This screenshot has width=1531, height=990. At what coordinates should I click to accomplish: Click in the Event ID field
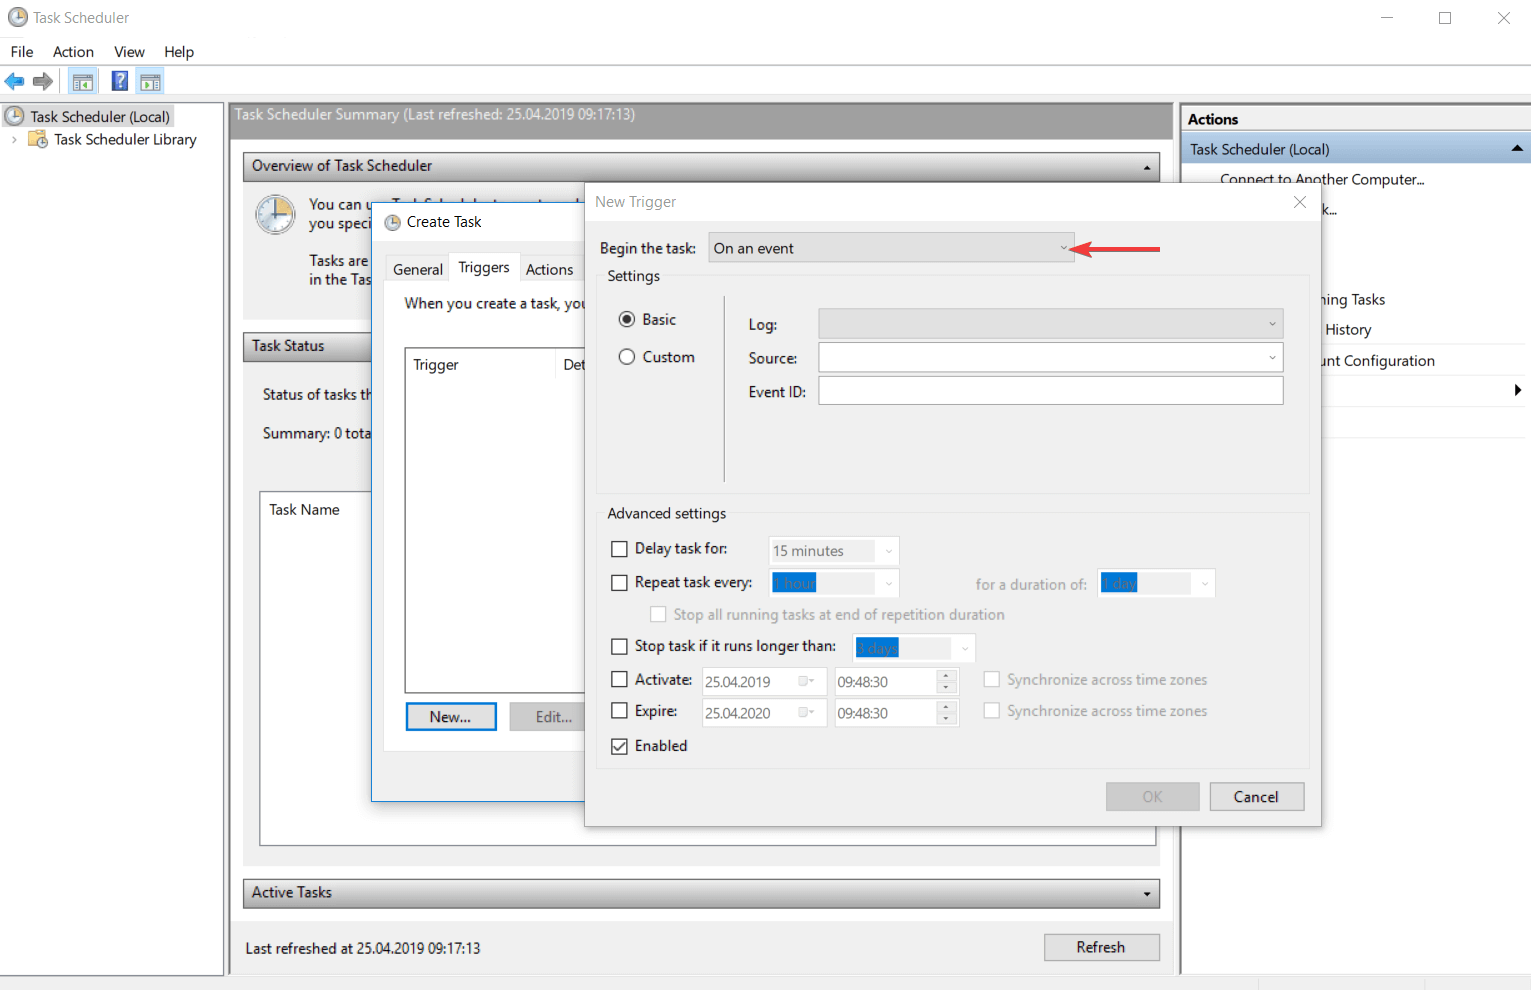point(1050,391)
